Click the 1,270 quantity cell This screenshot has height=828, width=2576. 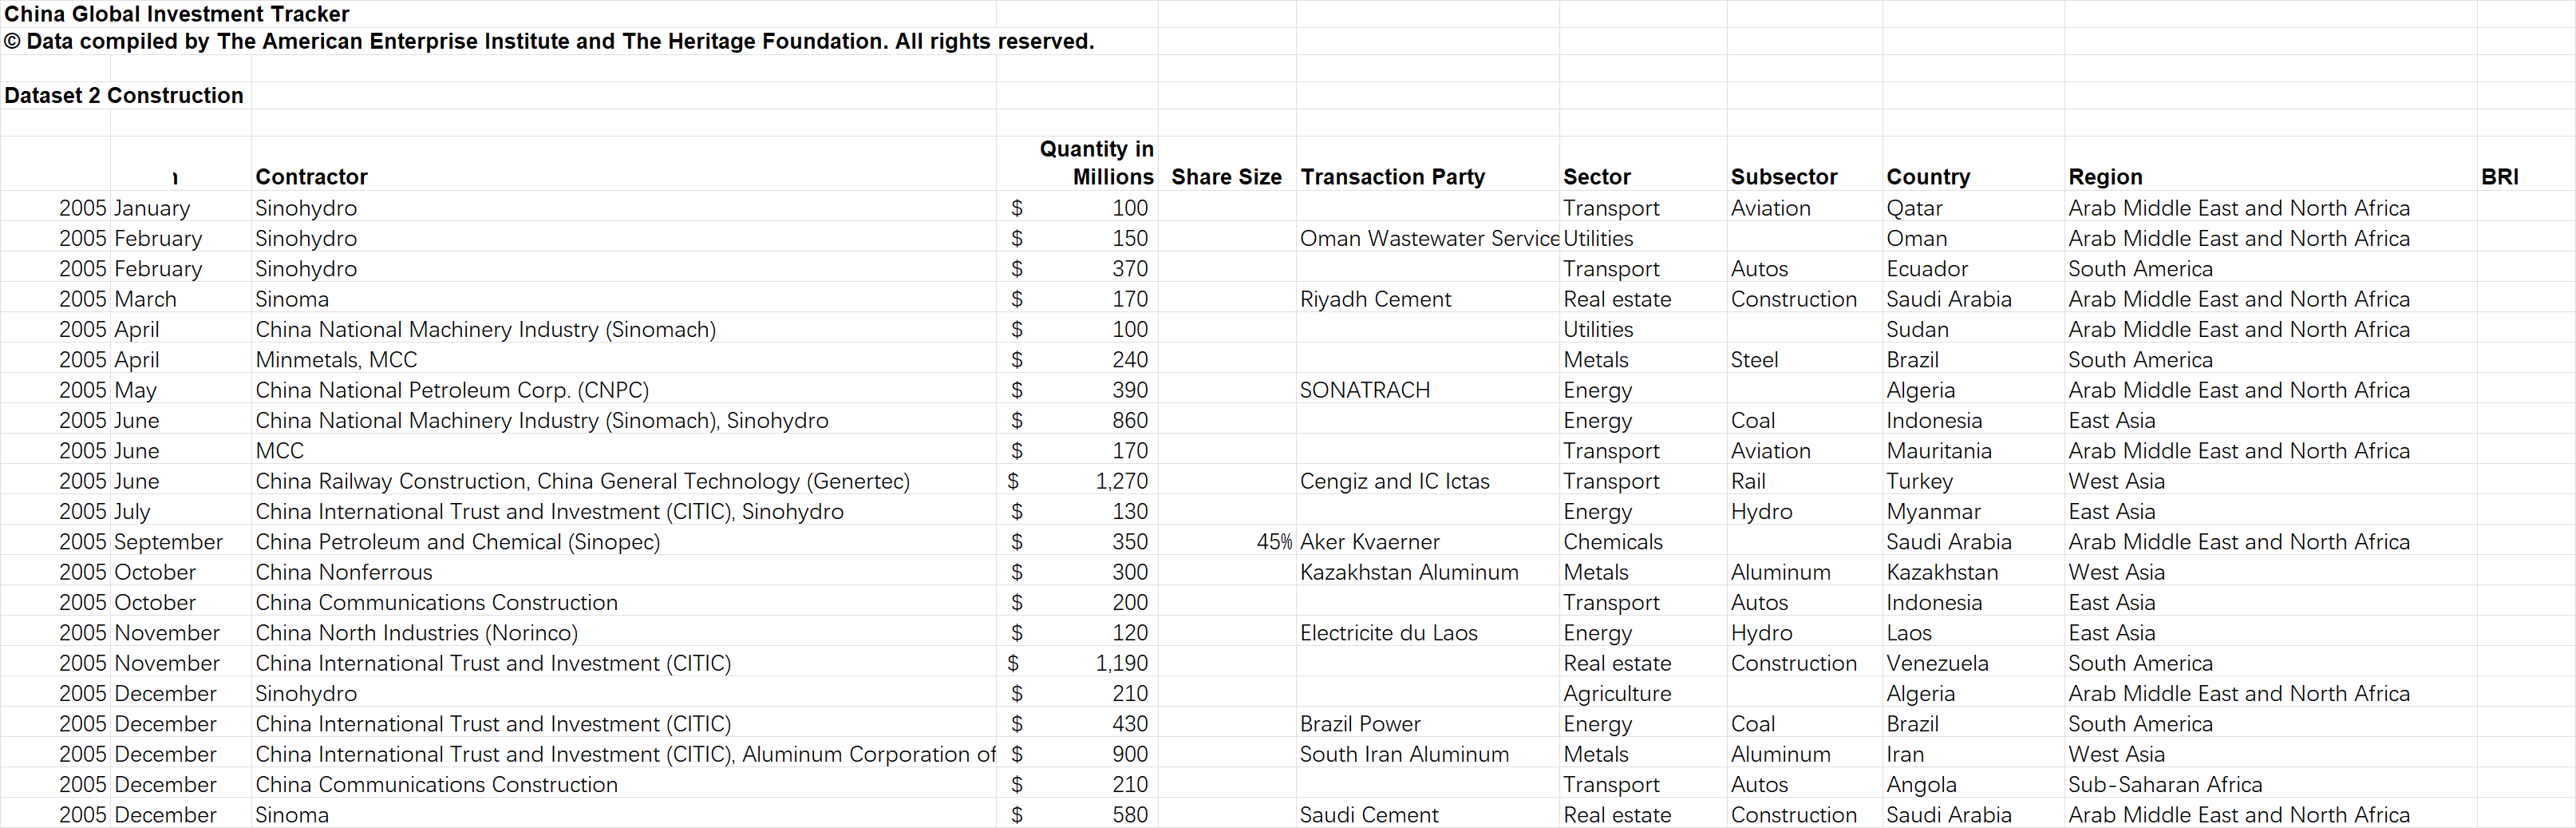[1121, 482]
